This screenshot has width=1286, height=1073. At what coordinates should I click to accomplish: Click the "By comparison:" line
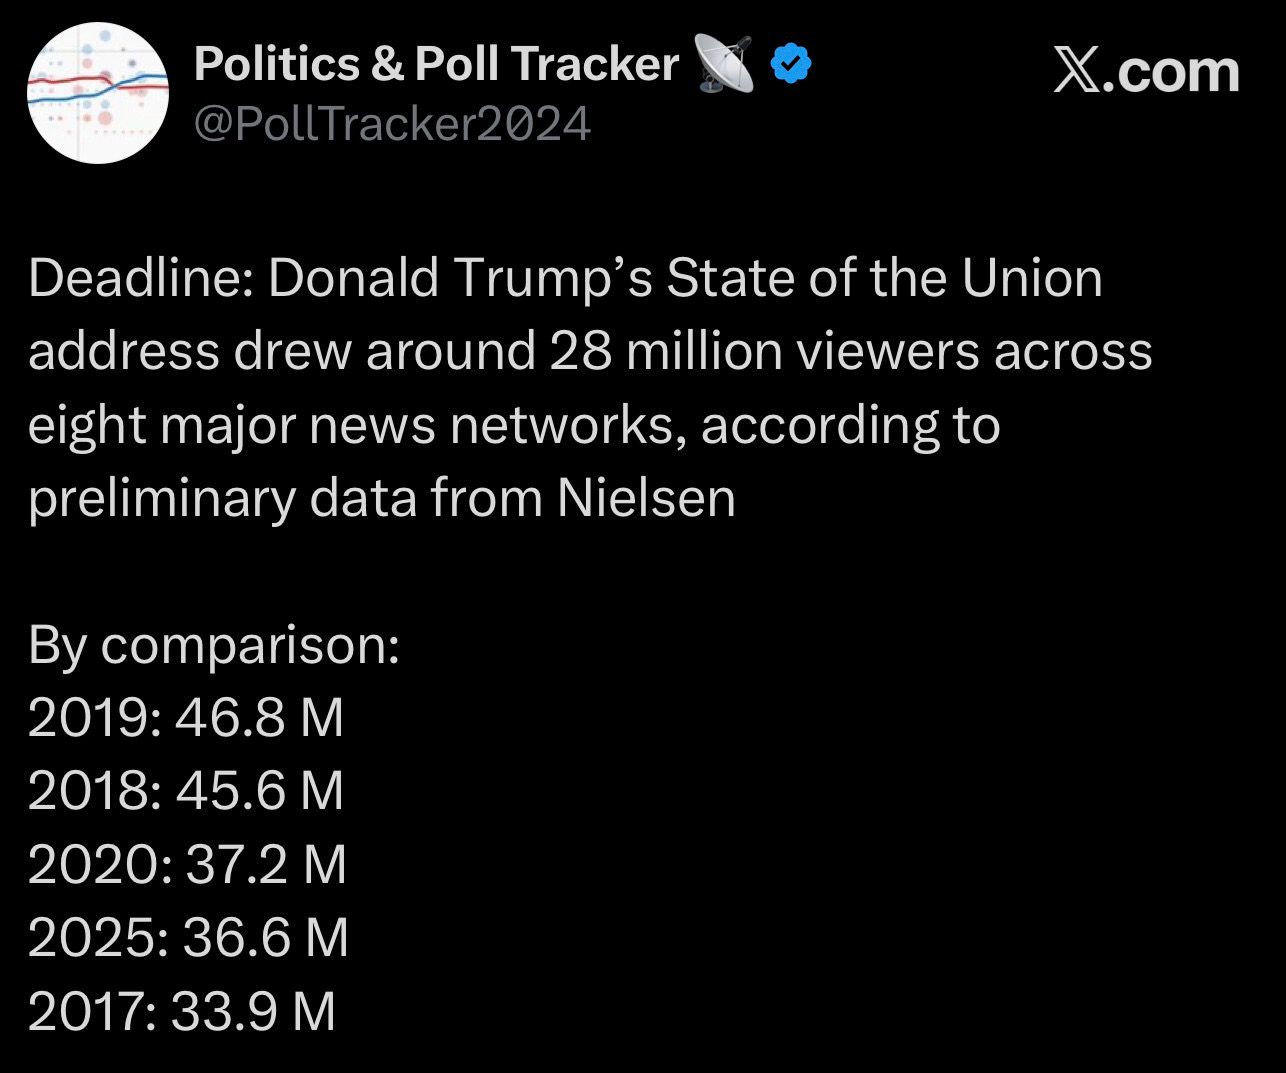click(214, 645)
